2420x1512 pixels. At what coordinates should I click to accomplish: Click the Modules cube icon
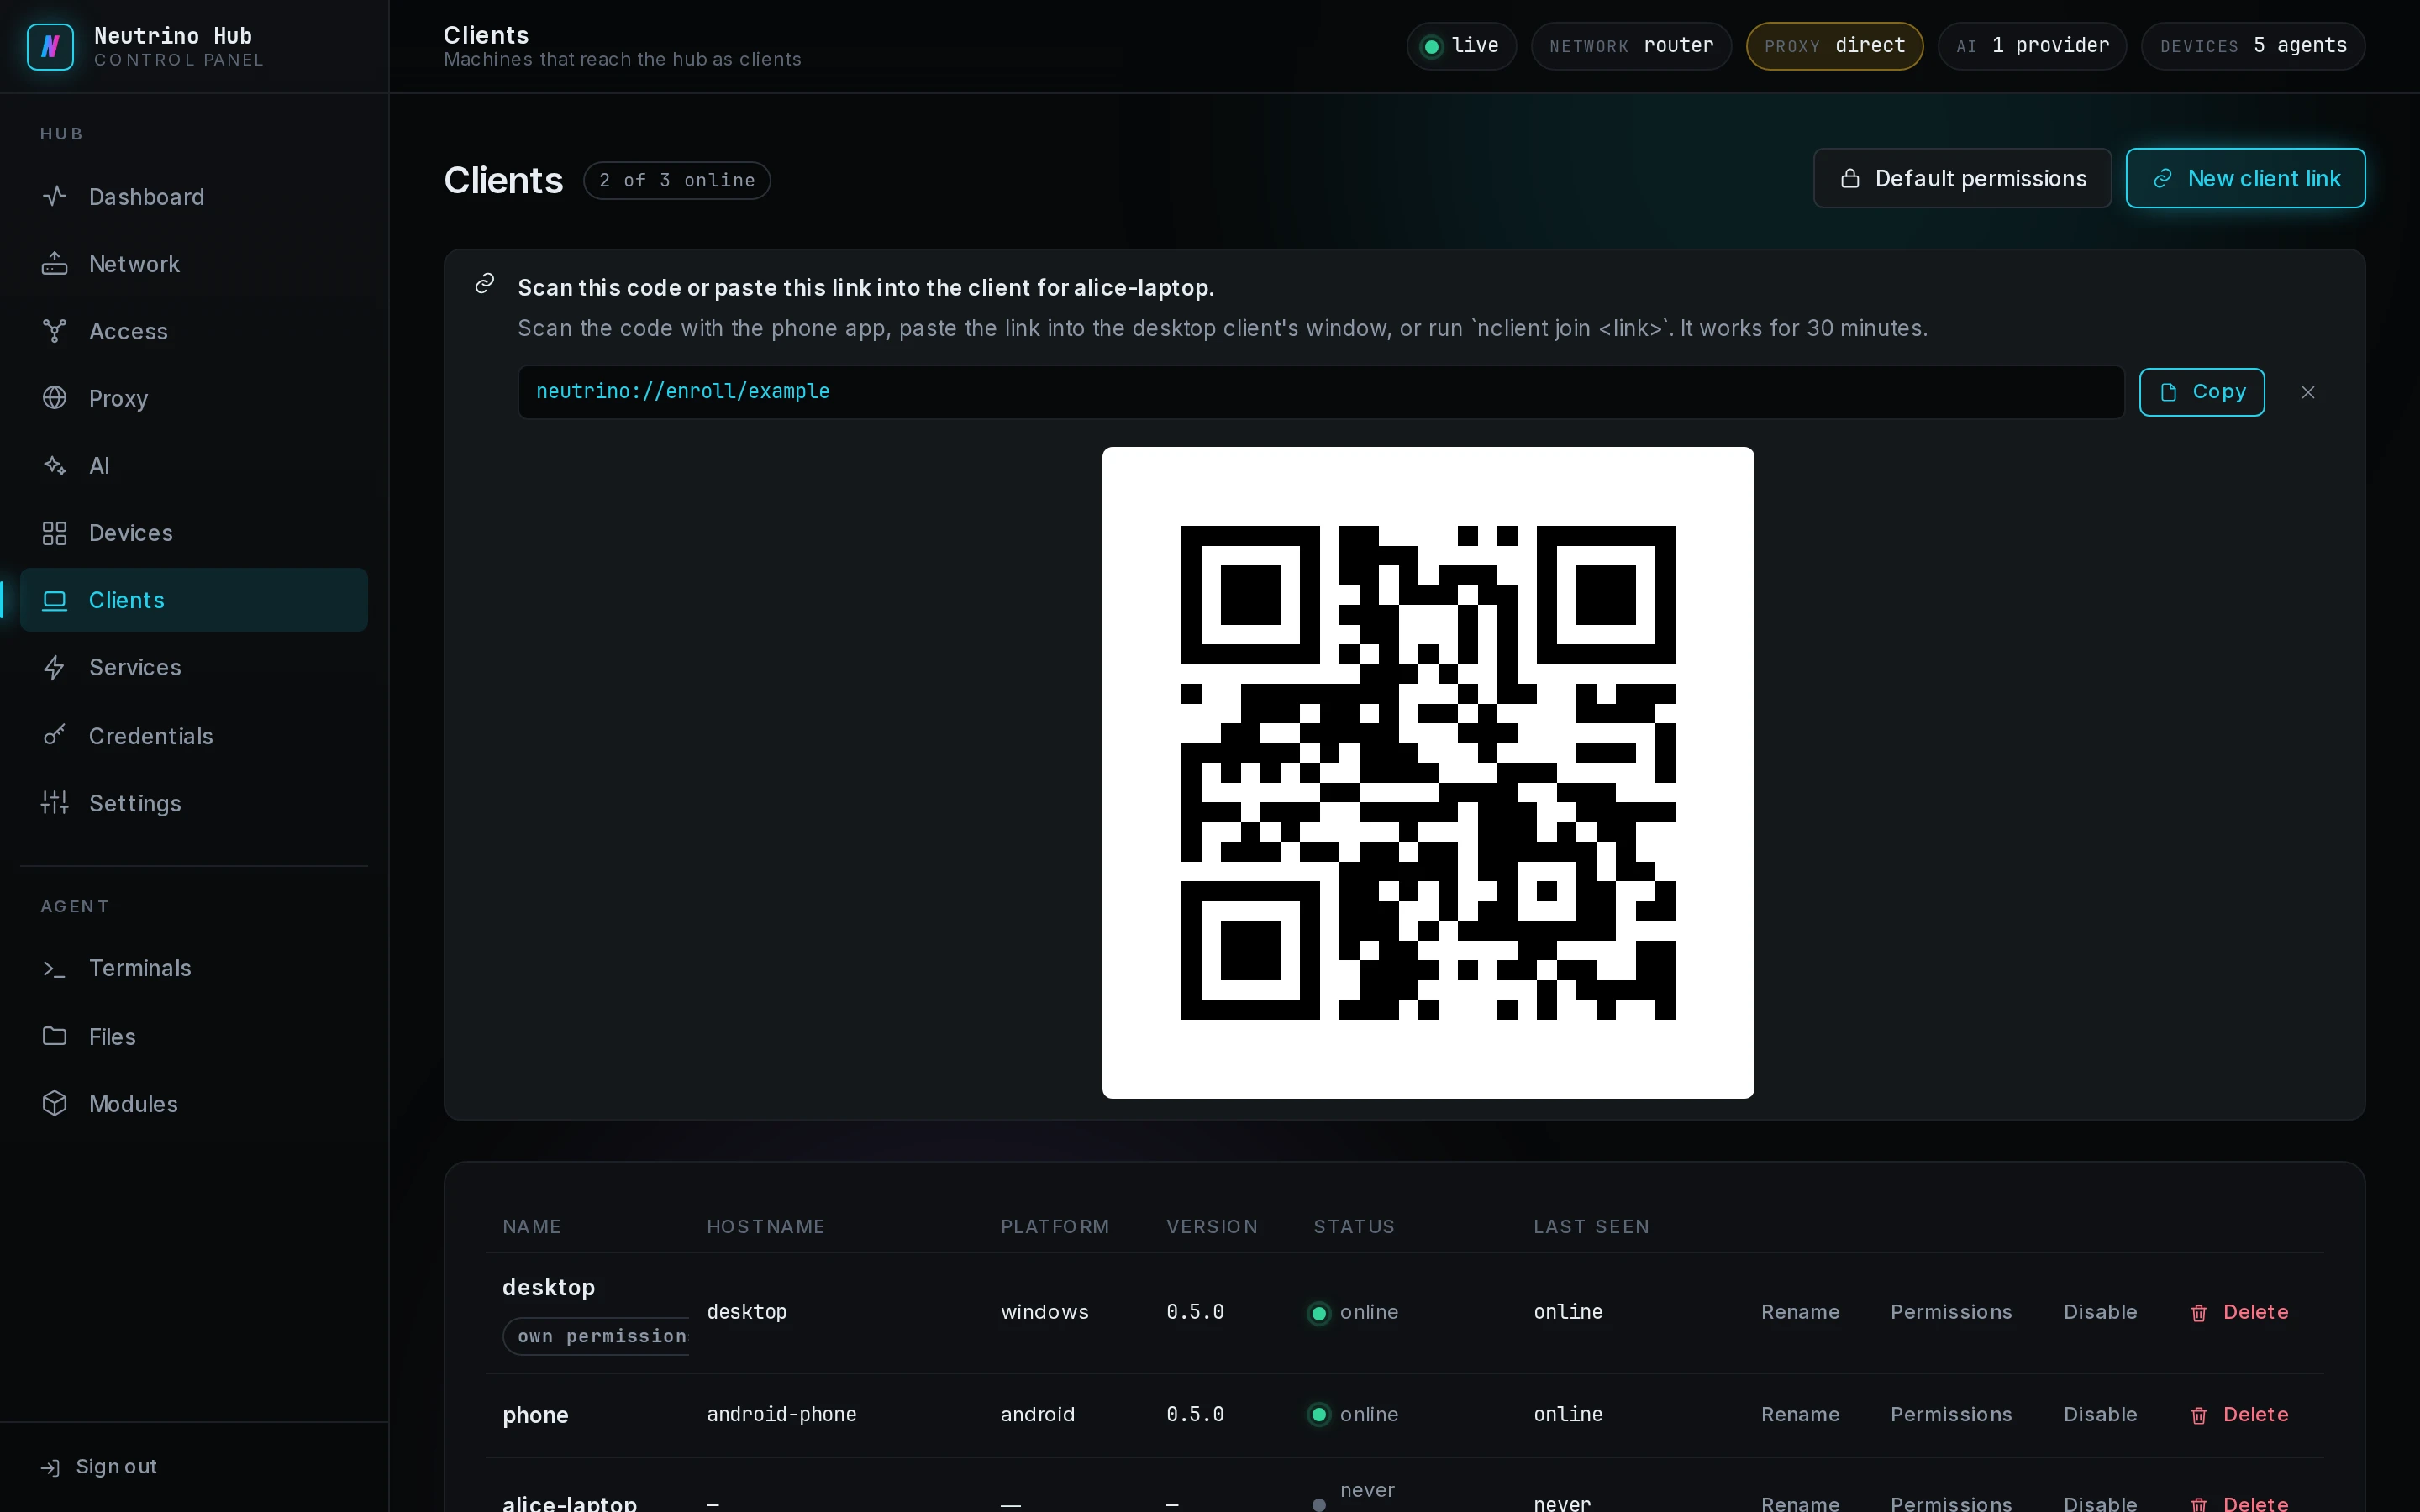[55, 1103]
